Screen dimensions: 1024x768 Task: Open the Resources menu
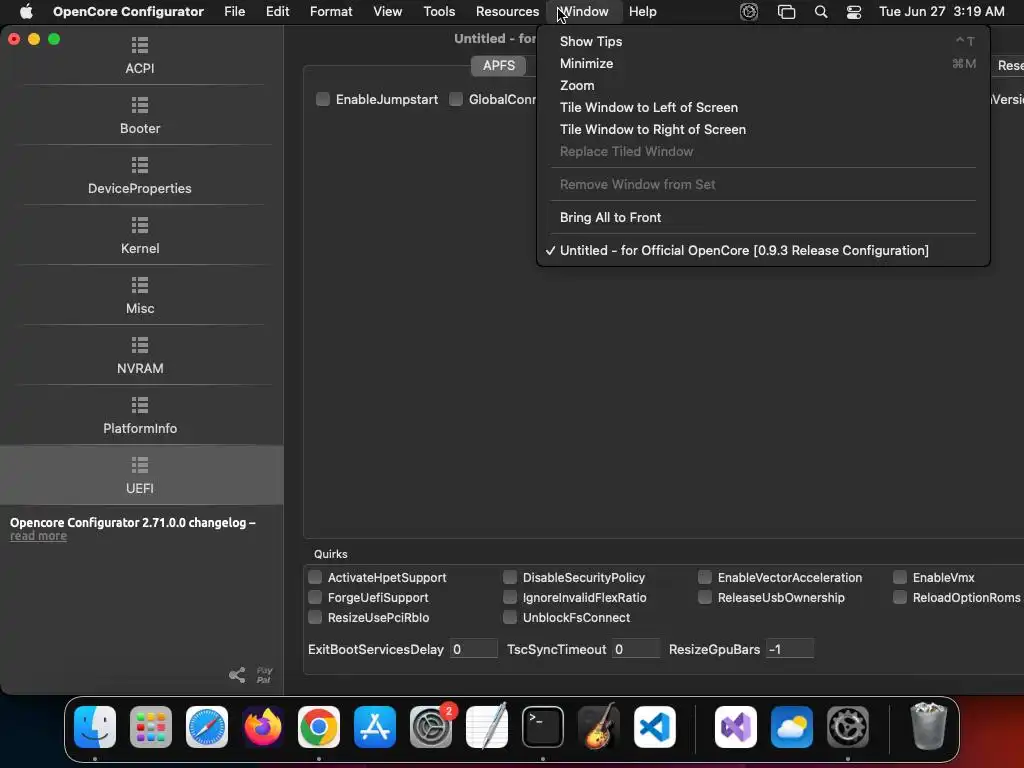pos(507,12)
